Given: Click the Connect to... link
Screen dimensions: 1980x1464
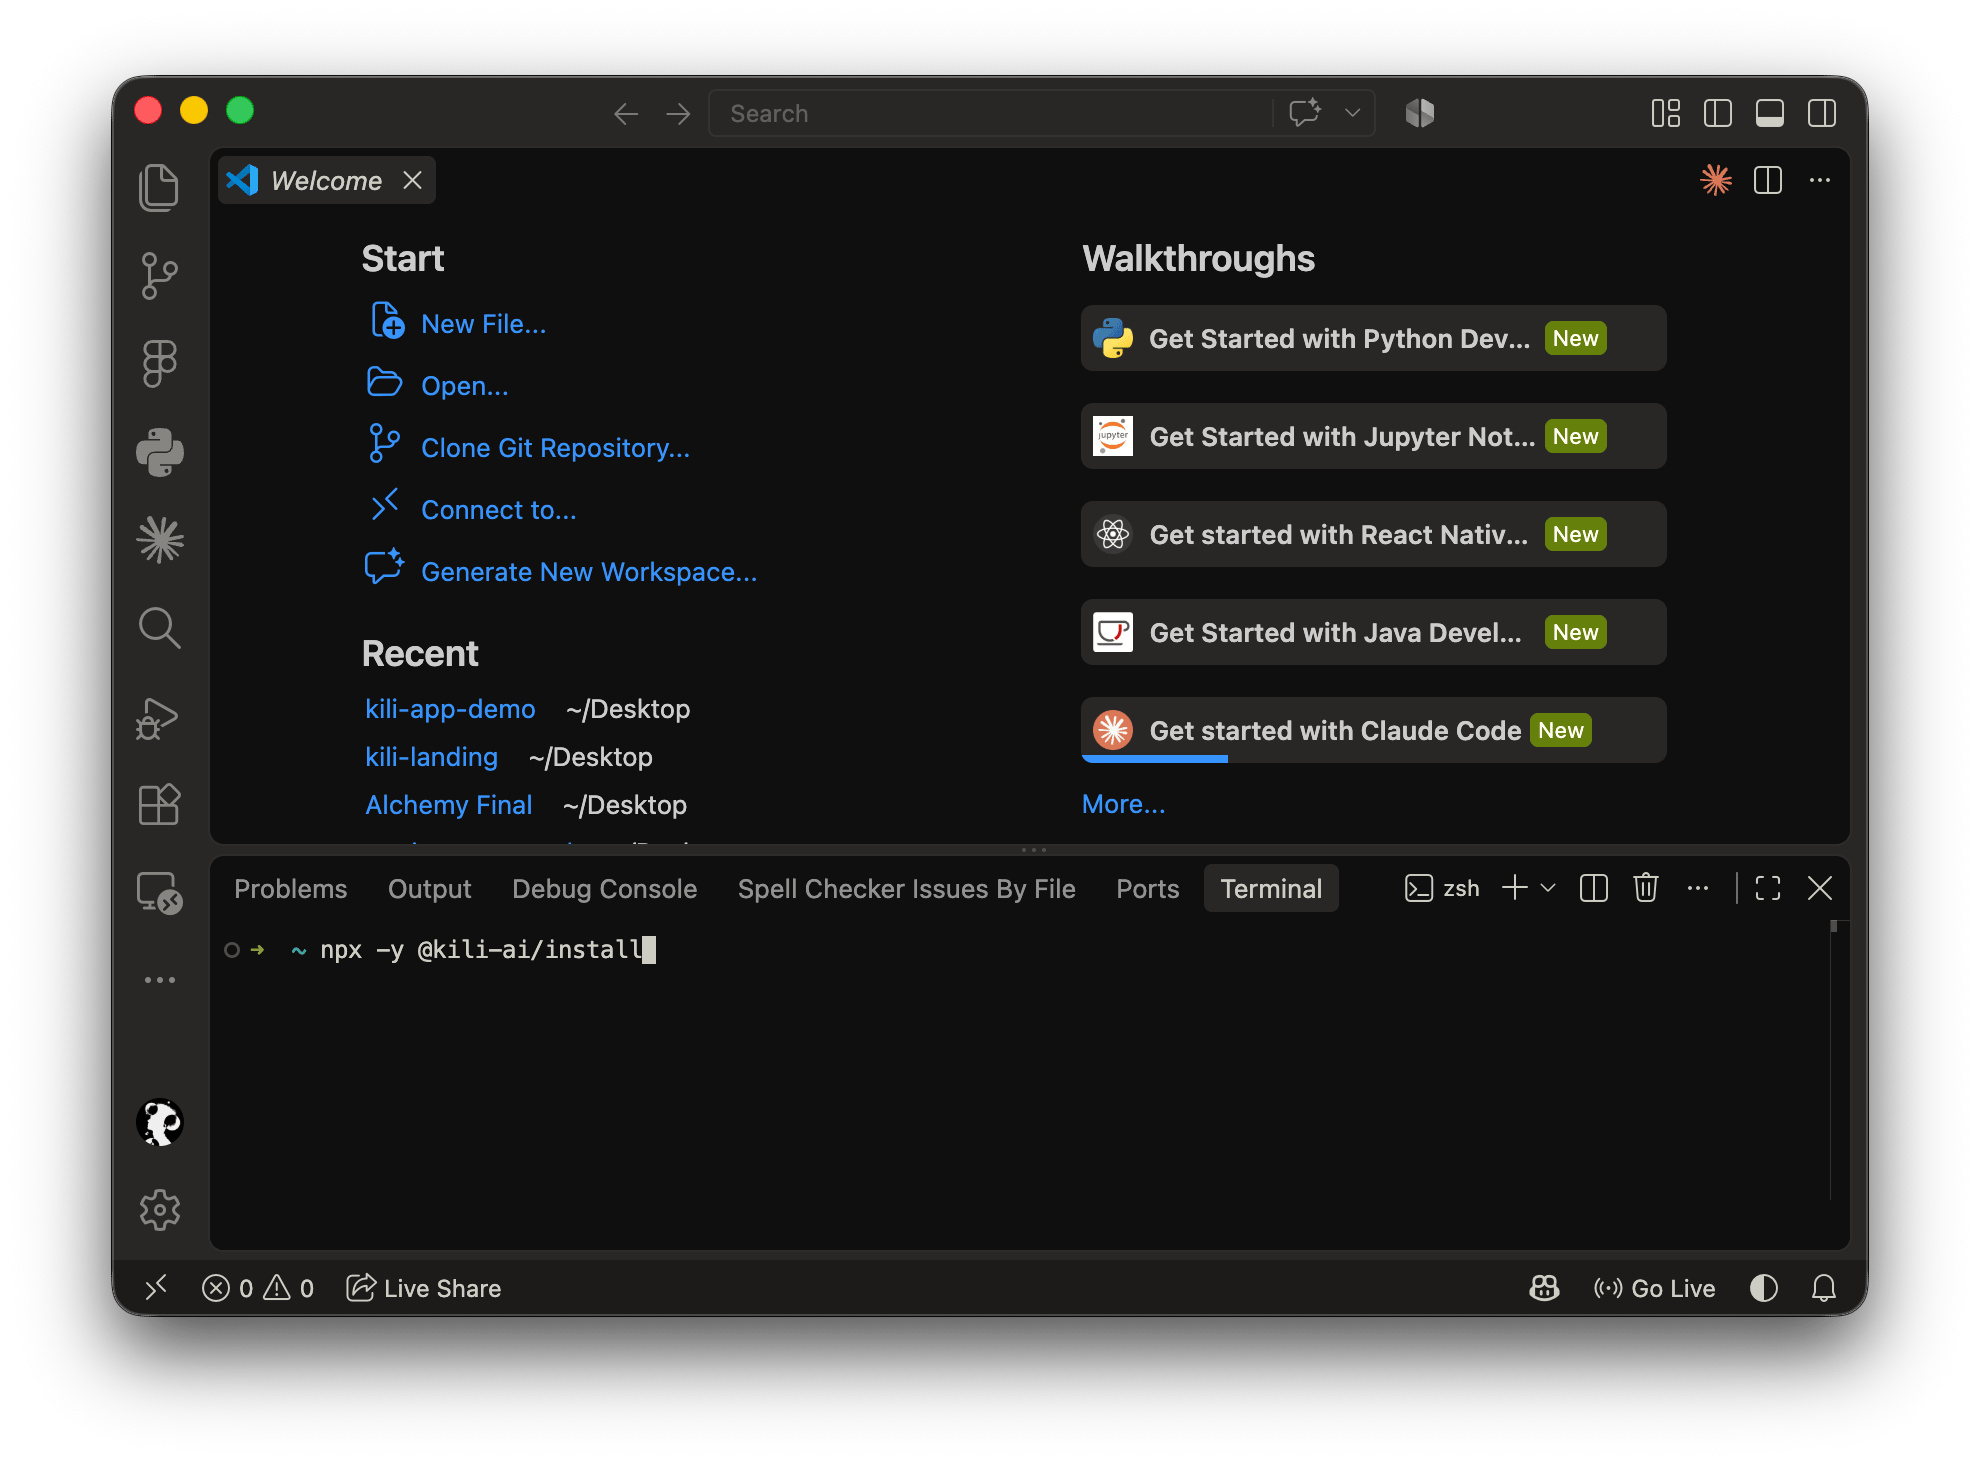Looking at the screenshot, I should tap(498, 510).
